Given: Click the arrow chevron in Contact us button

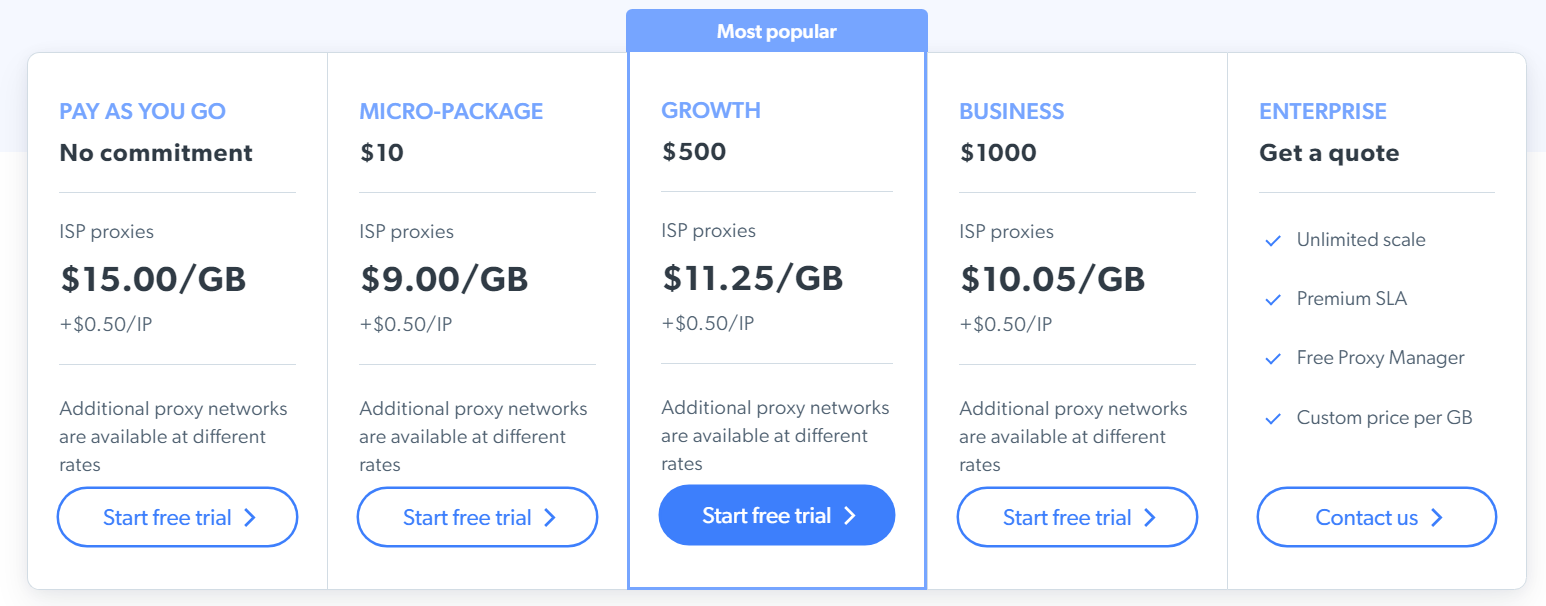Looking at the screenshot, I should 1437,518.
